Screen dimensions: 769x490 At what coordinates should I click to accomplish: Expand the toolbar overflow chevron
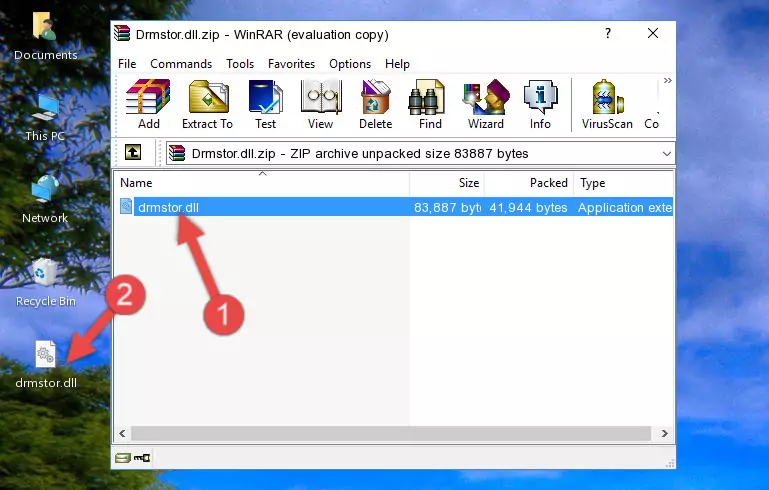[667, 80]
